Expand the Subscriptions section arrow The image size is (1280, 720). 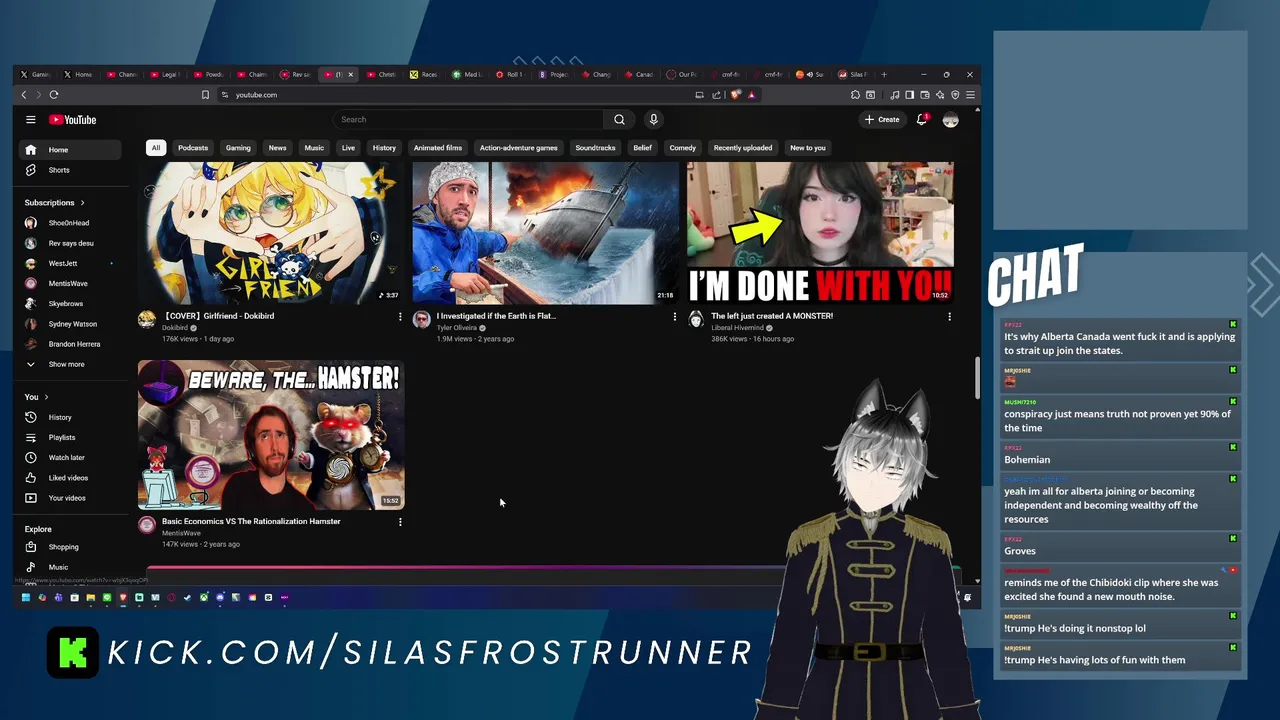tap(82, 203)
